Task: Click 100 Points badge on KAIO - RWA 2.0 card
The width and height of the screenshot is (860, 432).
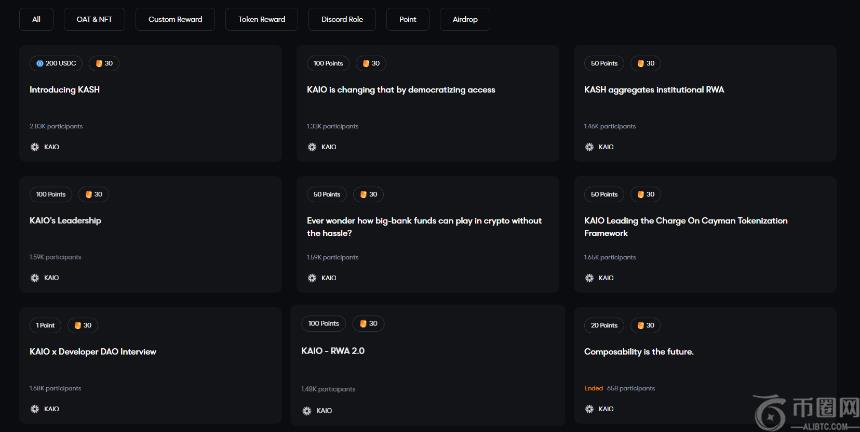Action: 324,324
